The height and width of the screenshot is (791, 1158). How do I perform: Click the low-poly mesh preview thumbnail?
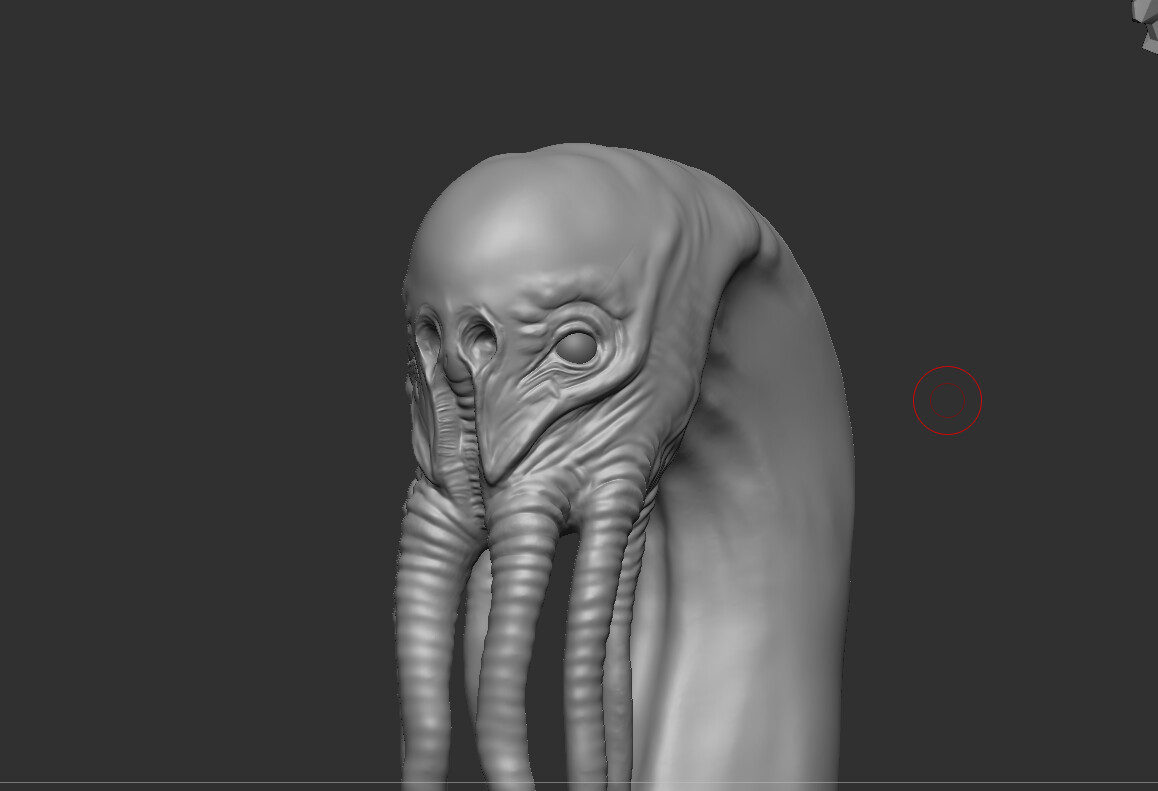pyautogui.click(x=1144, y=20)
